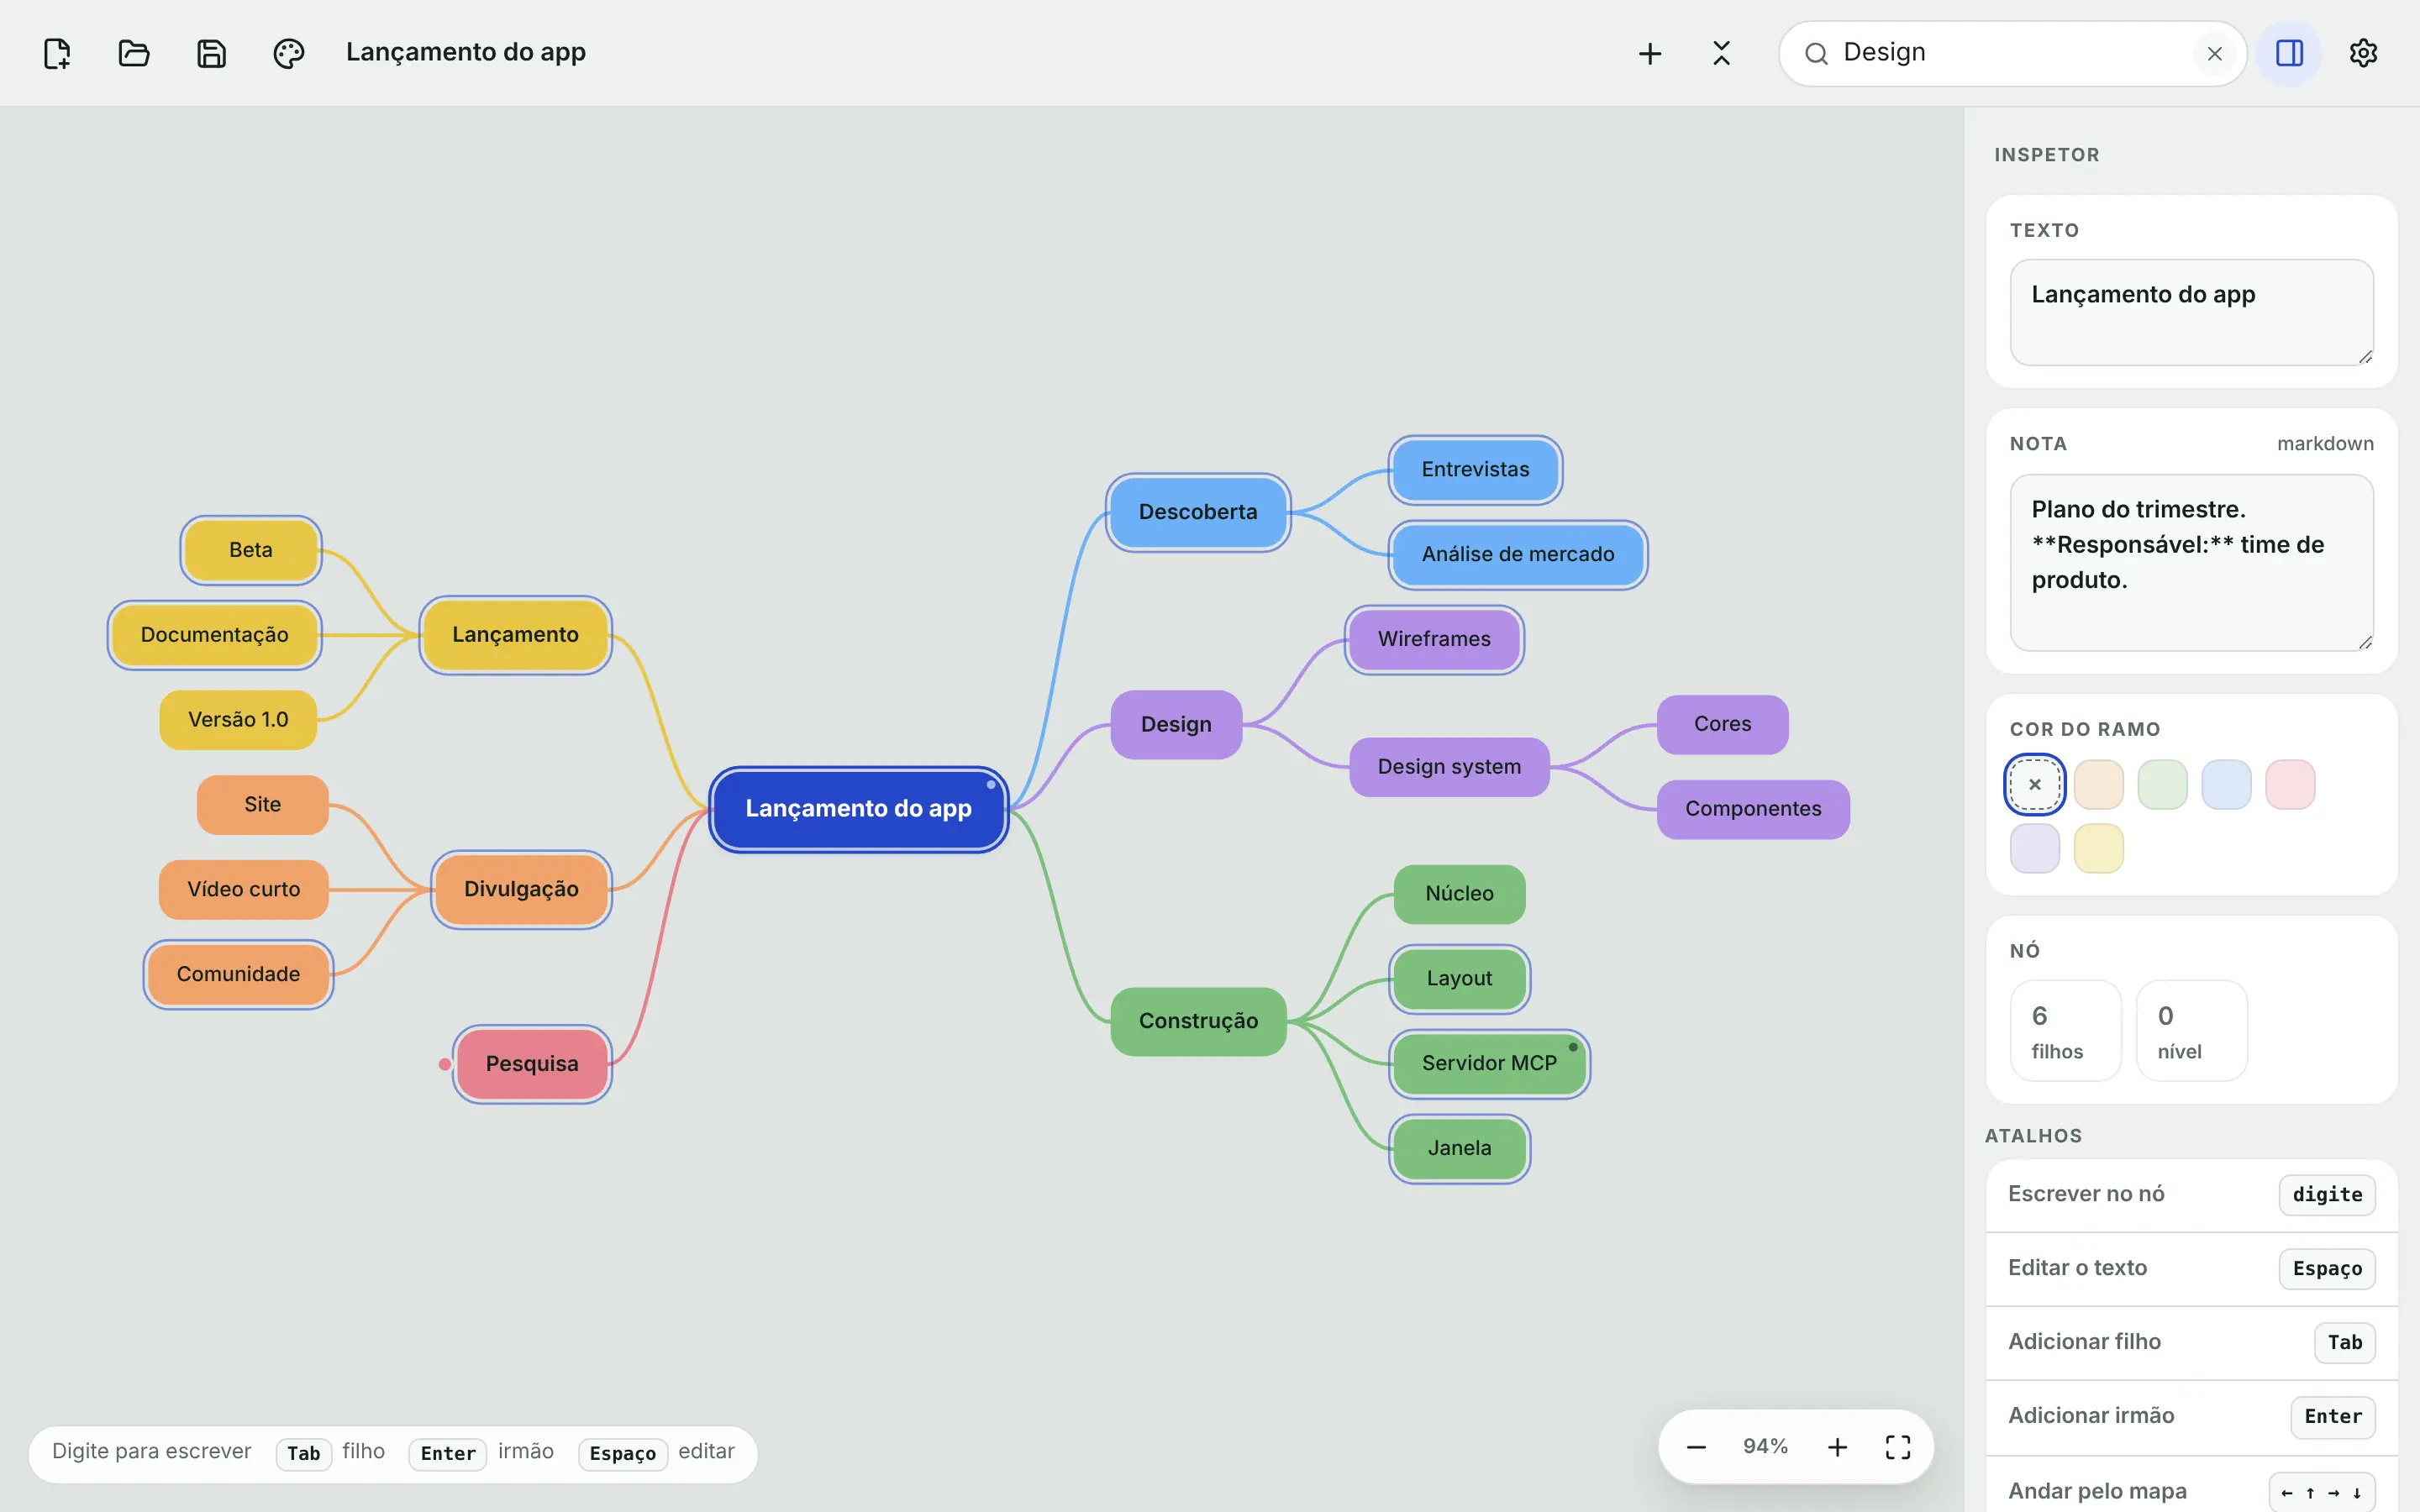Click into the Nota markdown textarea

point(2191,562)
